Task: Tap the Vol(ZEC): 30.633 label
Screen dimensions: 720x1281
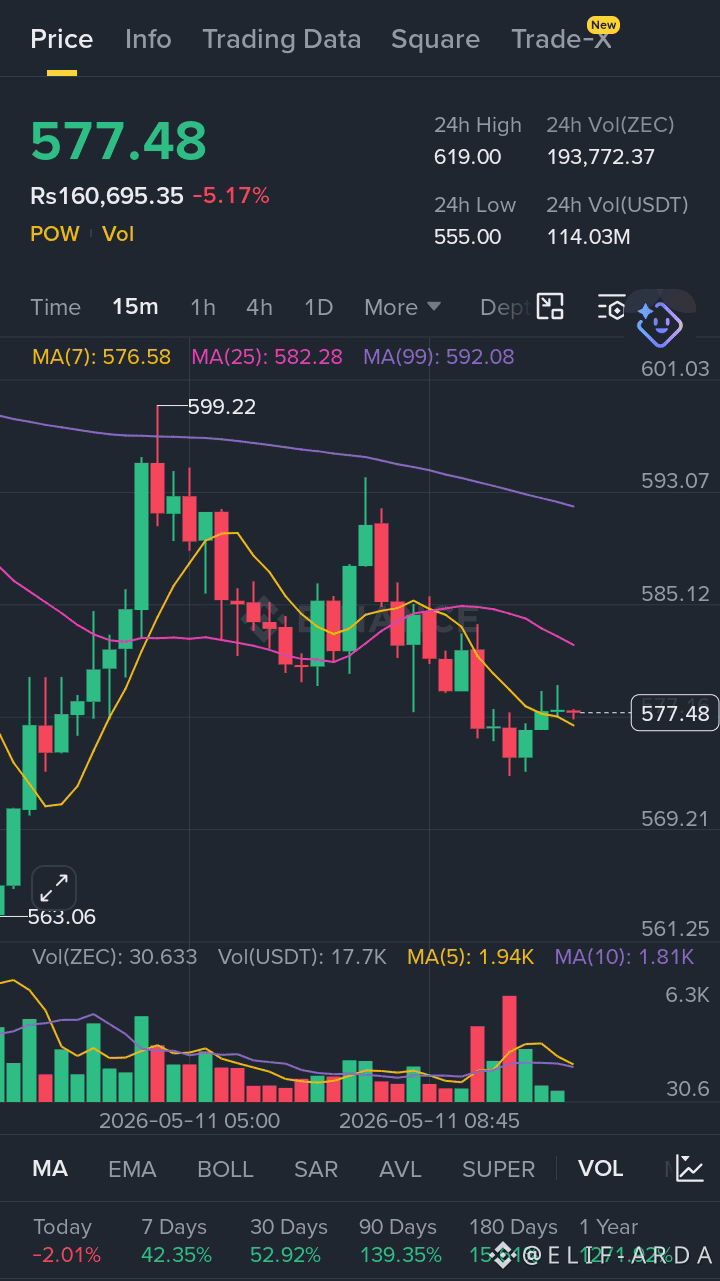Action: point(115,957)
